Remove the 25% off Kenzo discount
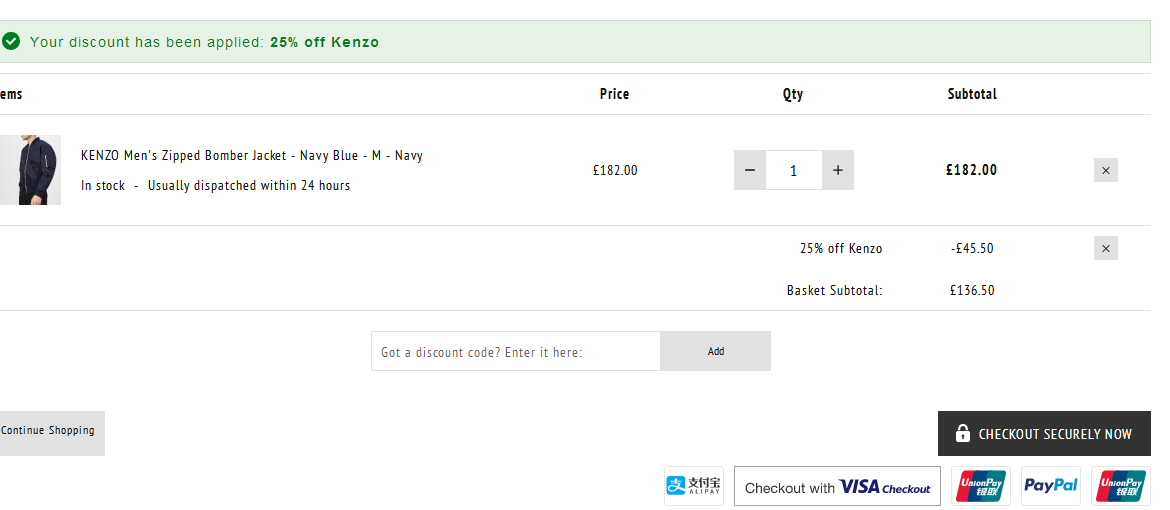This screenshot has height=510, width=1170. (x=1106, y=248)
